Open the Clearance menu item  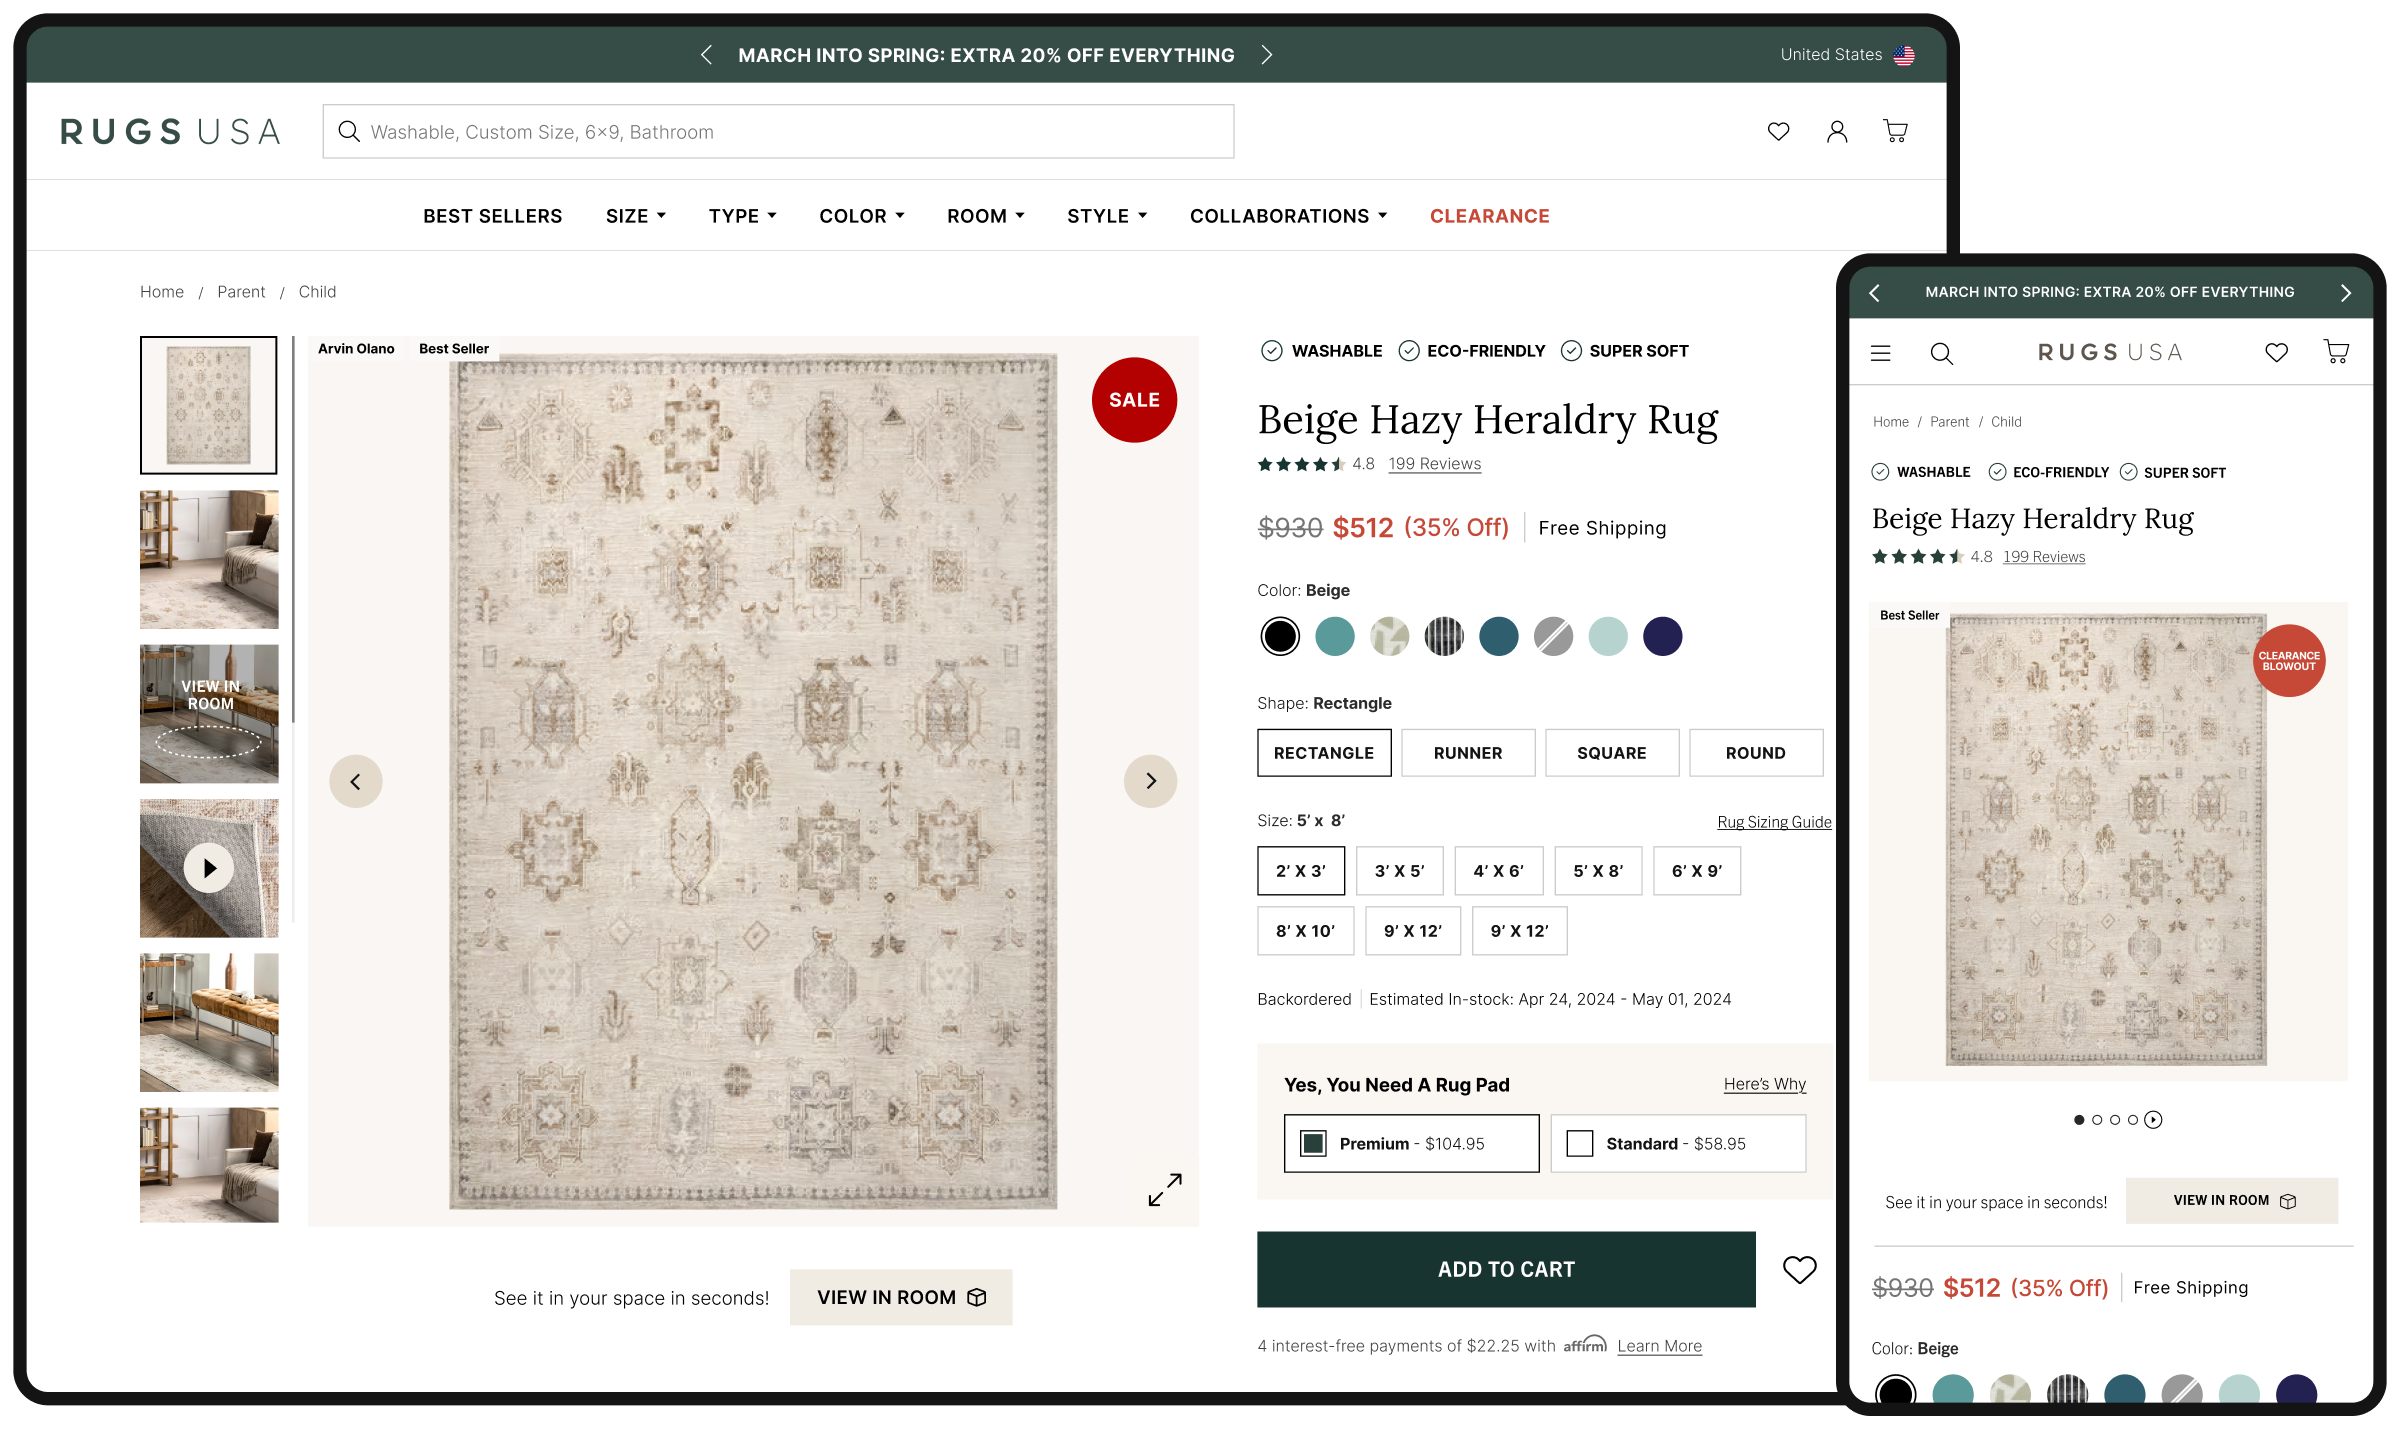tap(1490, 216)
